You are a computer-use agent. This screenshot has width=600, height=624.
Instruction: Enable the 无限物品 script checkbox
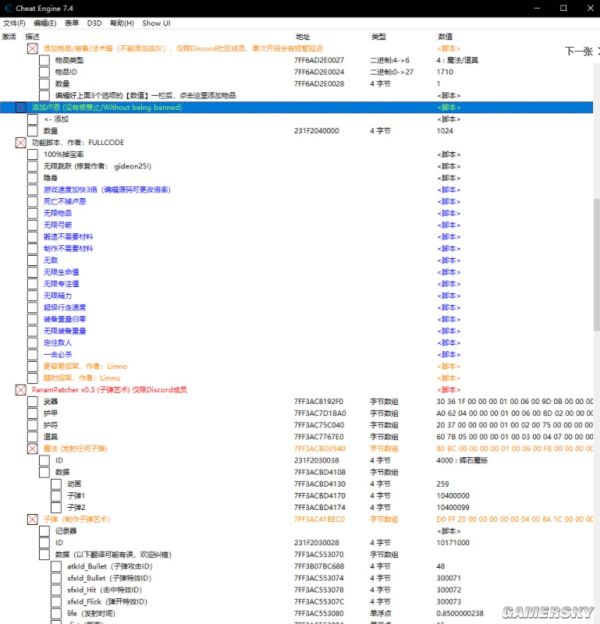pos(33,213)
